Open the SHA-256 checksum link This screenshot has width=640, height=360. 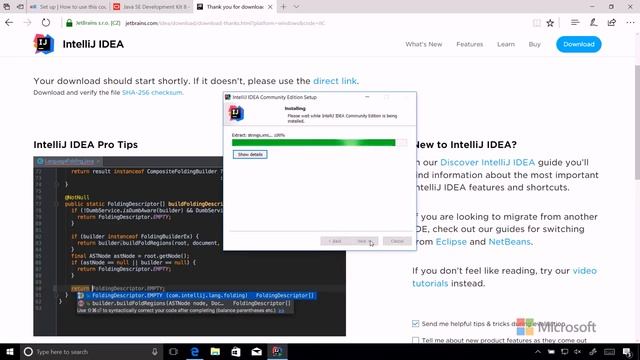point(152,93)
